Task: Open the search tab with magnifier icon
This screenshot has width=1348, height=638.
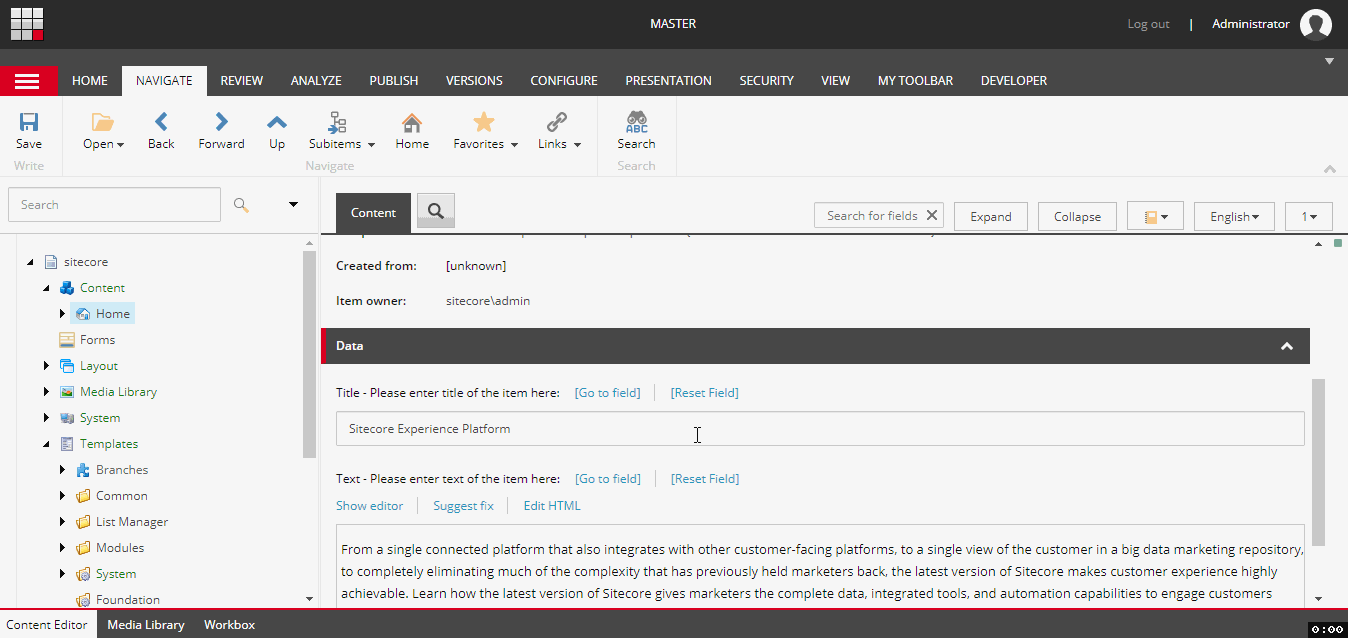Action: pos(436,211)
